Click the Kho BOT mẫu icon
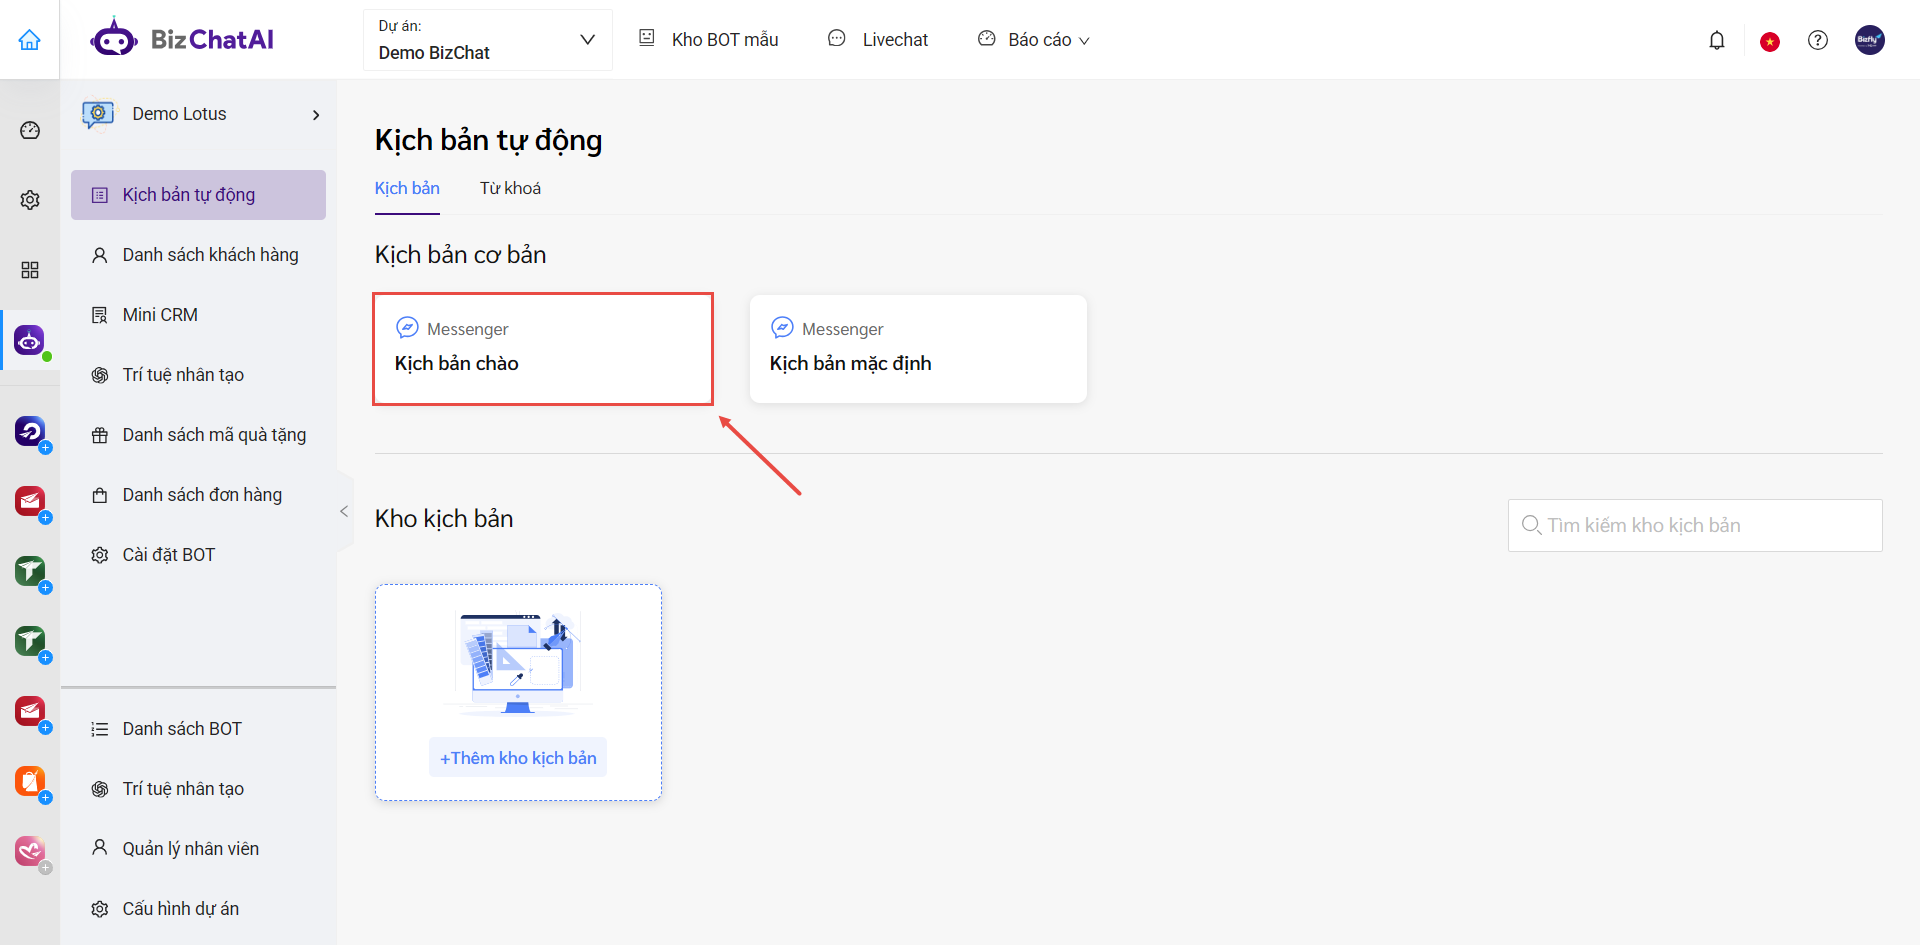This screenshot has height=945, width=1920. (x=647, y=38)
